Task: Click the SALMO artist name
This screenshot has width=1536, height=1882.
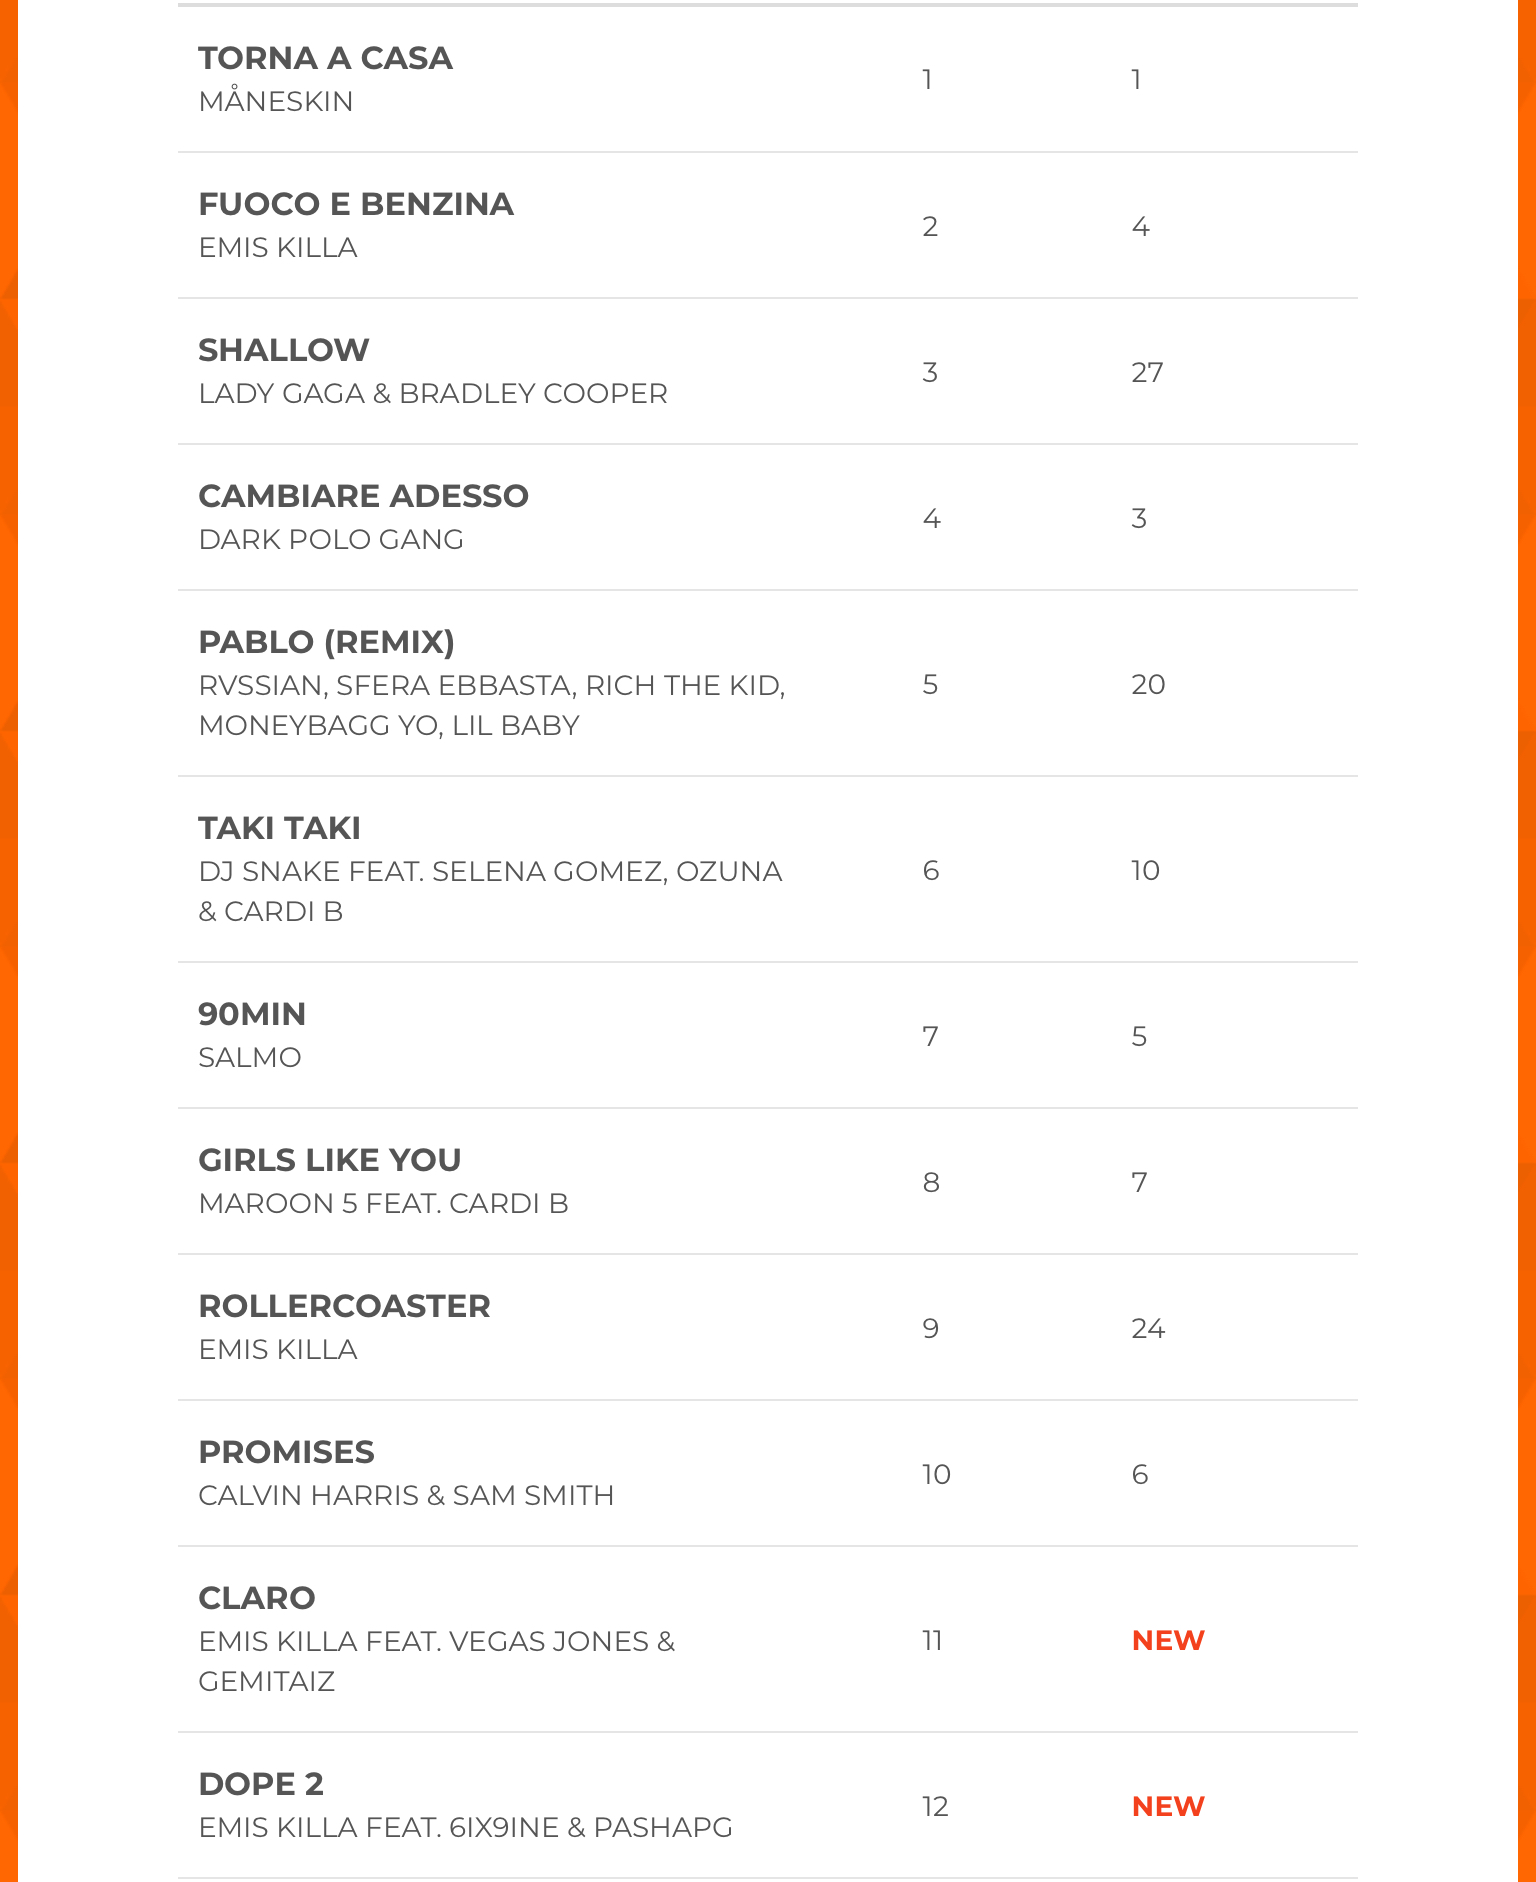Action: click(x=250, y=1057)
